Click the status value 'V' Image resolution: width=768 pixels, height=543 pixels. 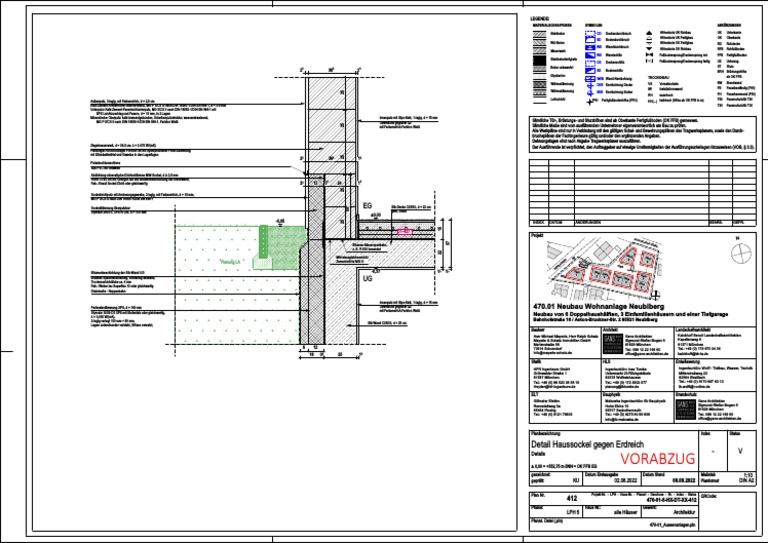coord(740,451)
